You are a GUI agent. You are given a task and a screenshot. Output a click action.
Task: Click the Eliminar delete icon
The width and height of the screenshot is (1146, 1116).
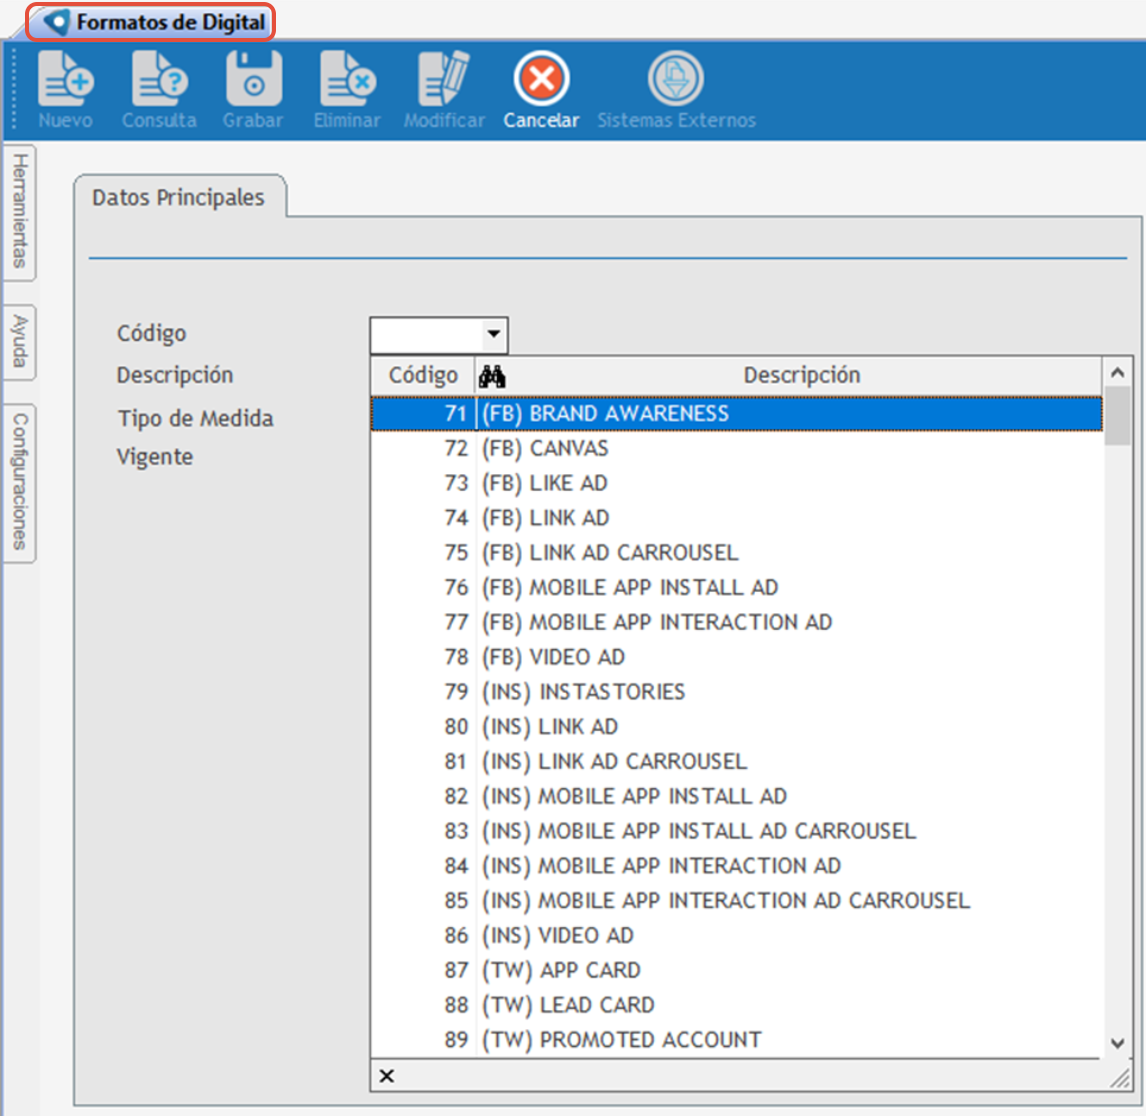347,78
